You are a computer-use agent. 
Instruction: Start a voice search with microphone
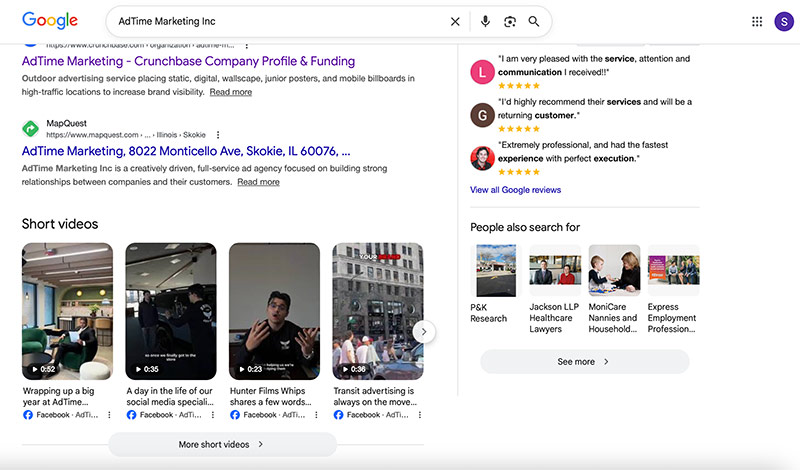pos(485,21)
